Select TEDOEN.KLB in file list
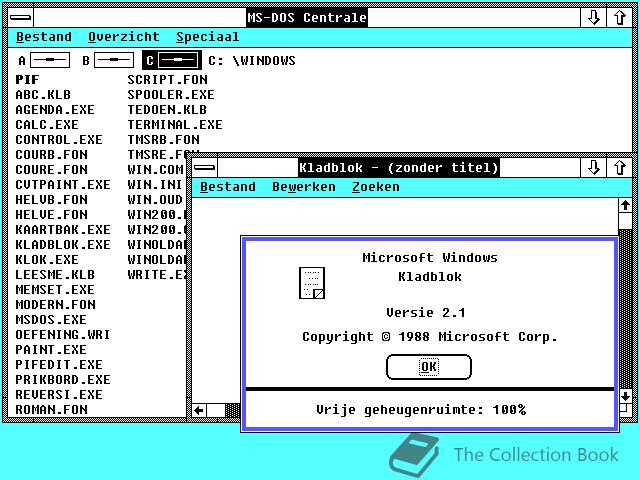This screenshot has height=480, width=640. [x=167, y=110]
